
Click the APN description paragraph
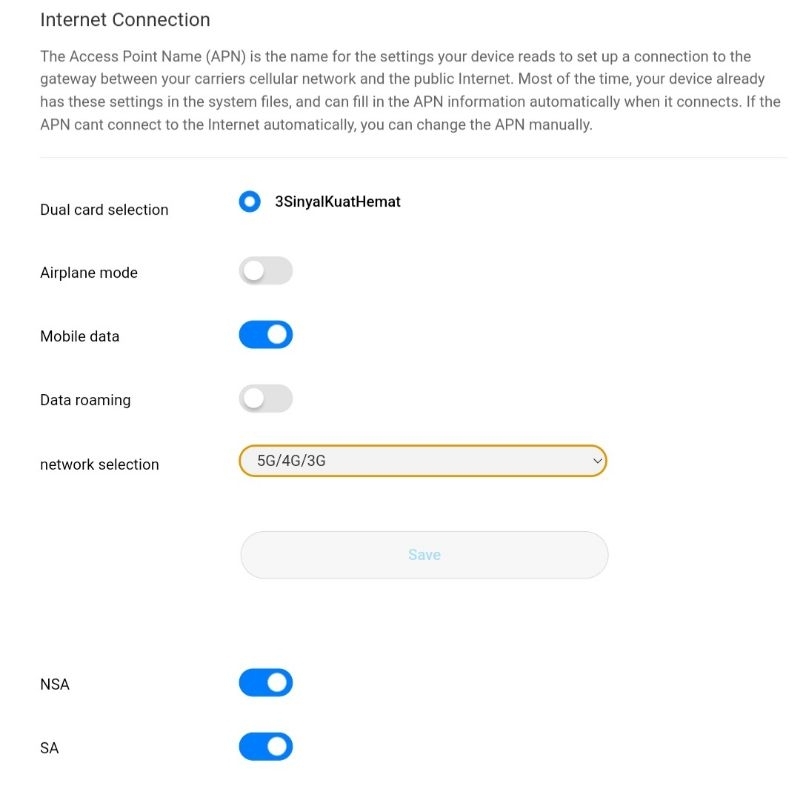tap(410, 91)
